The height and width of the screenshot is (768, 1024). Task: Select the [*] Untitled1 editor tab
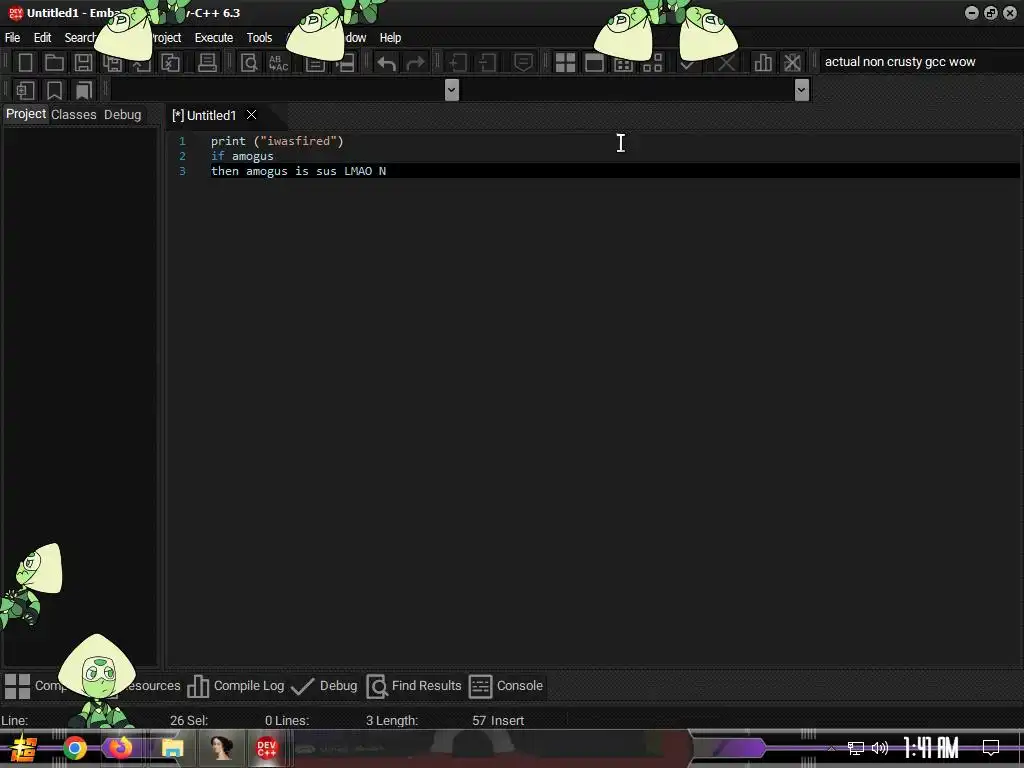coord(204,116)
